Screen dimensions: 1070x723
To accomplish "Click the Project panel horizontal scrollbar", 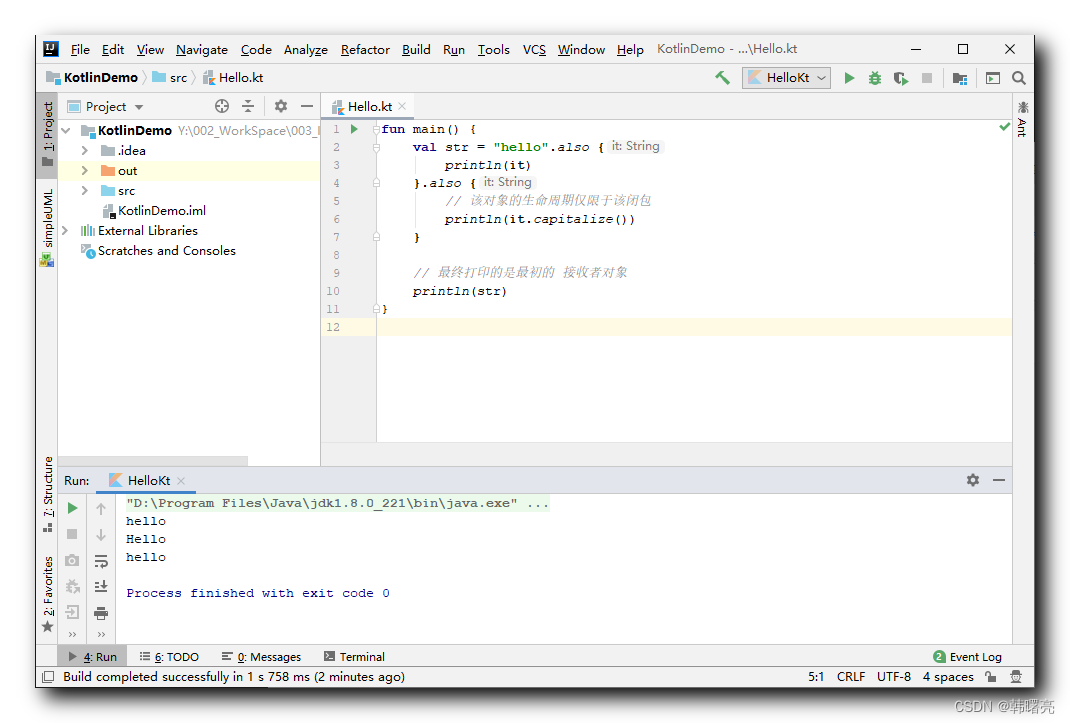I will pos(153,460).
